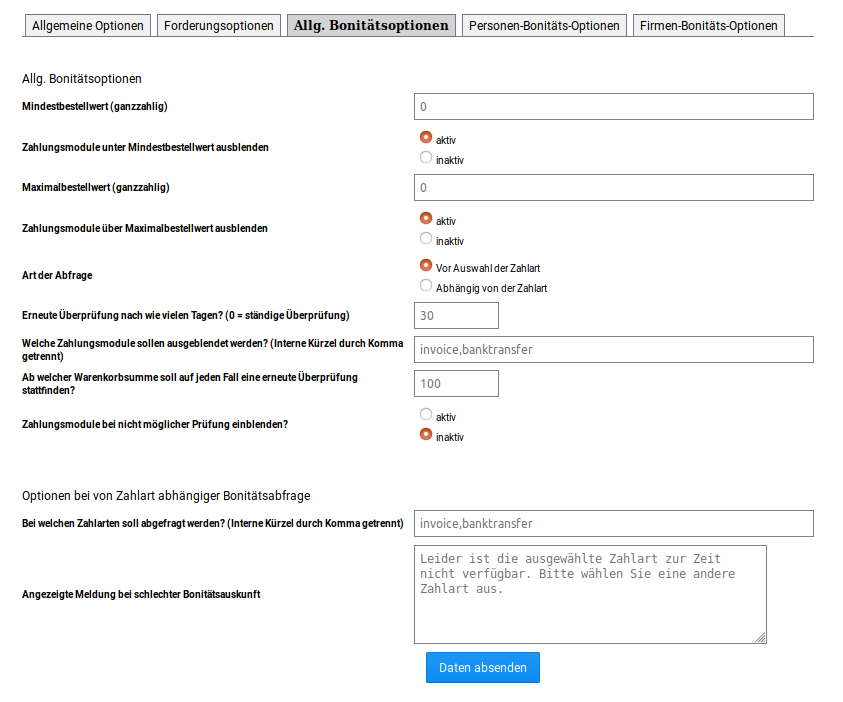Open the Allgemeine Optionen tab
This screenshot has width=843, height=702.
click(88, 26)
